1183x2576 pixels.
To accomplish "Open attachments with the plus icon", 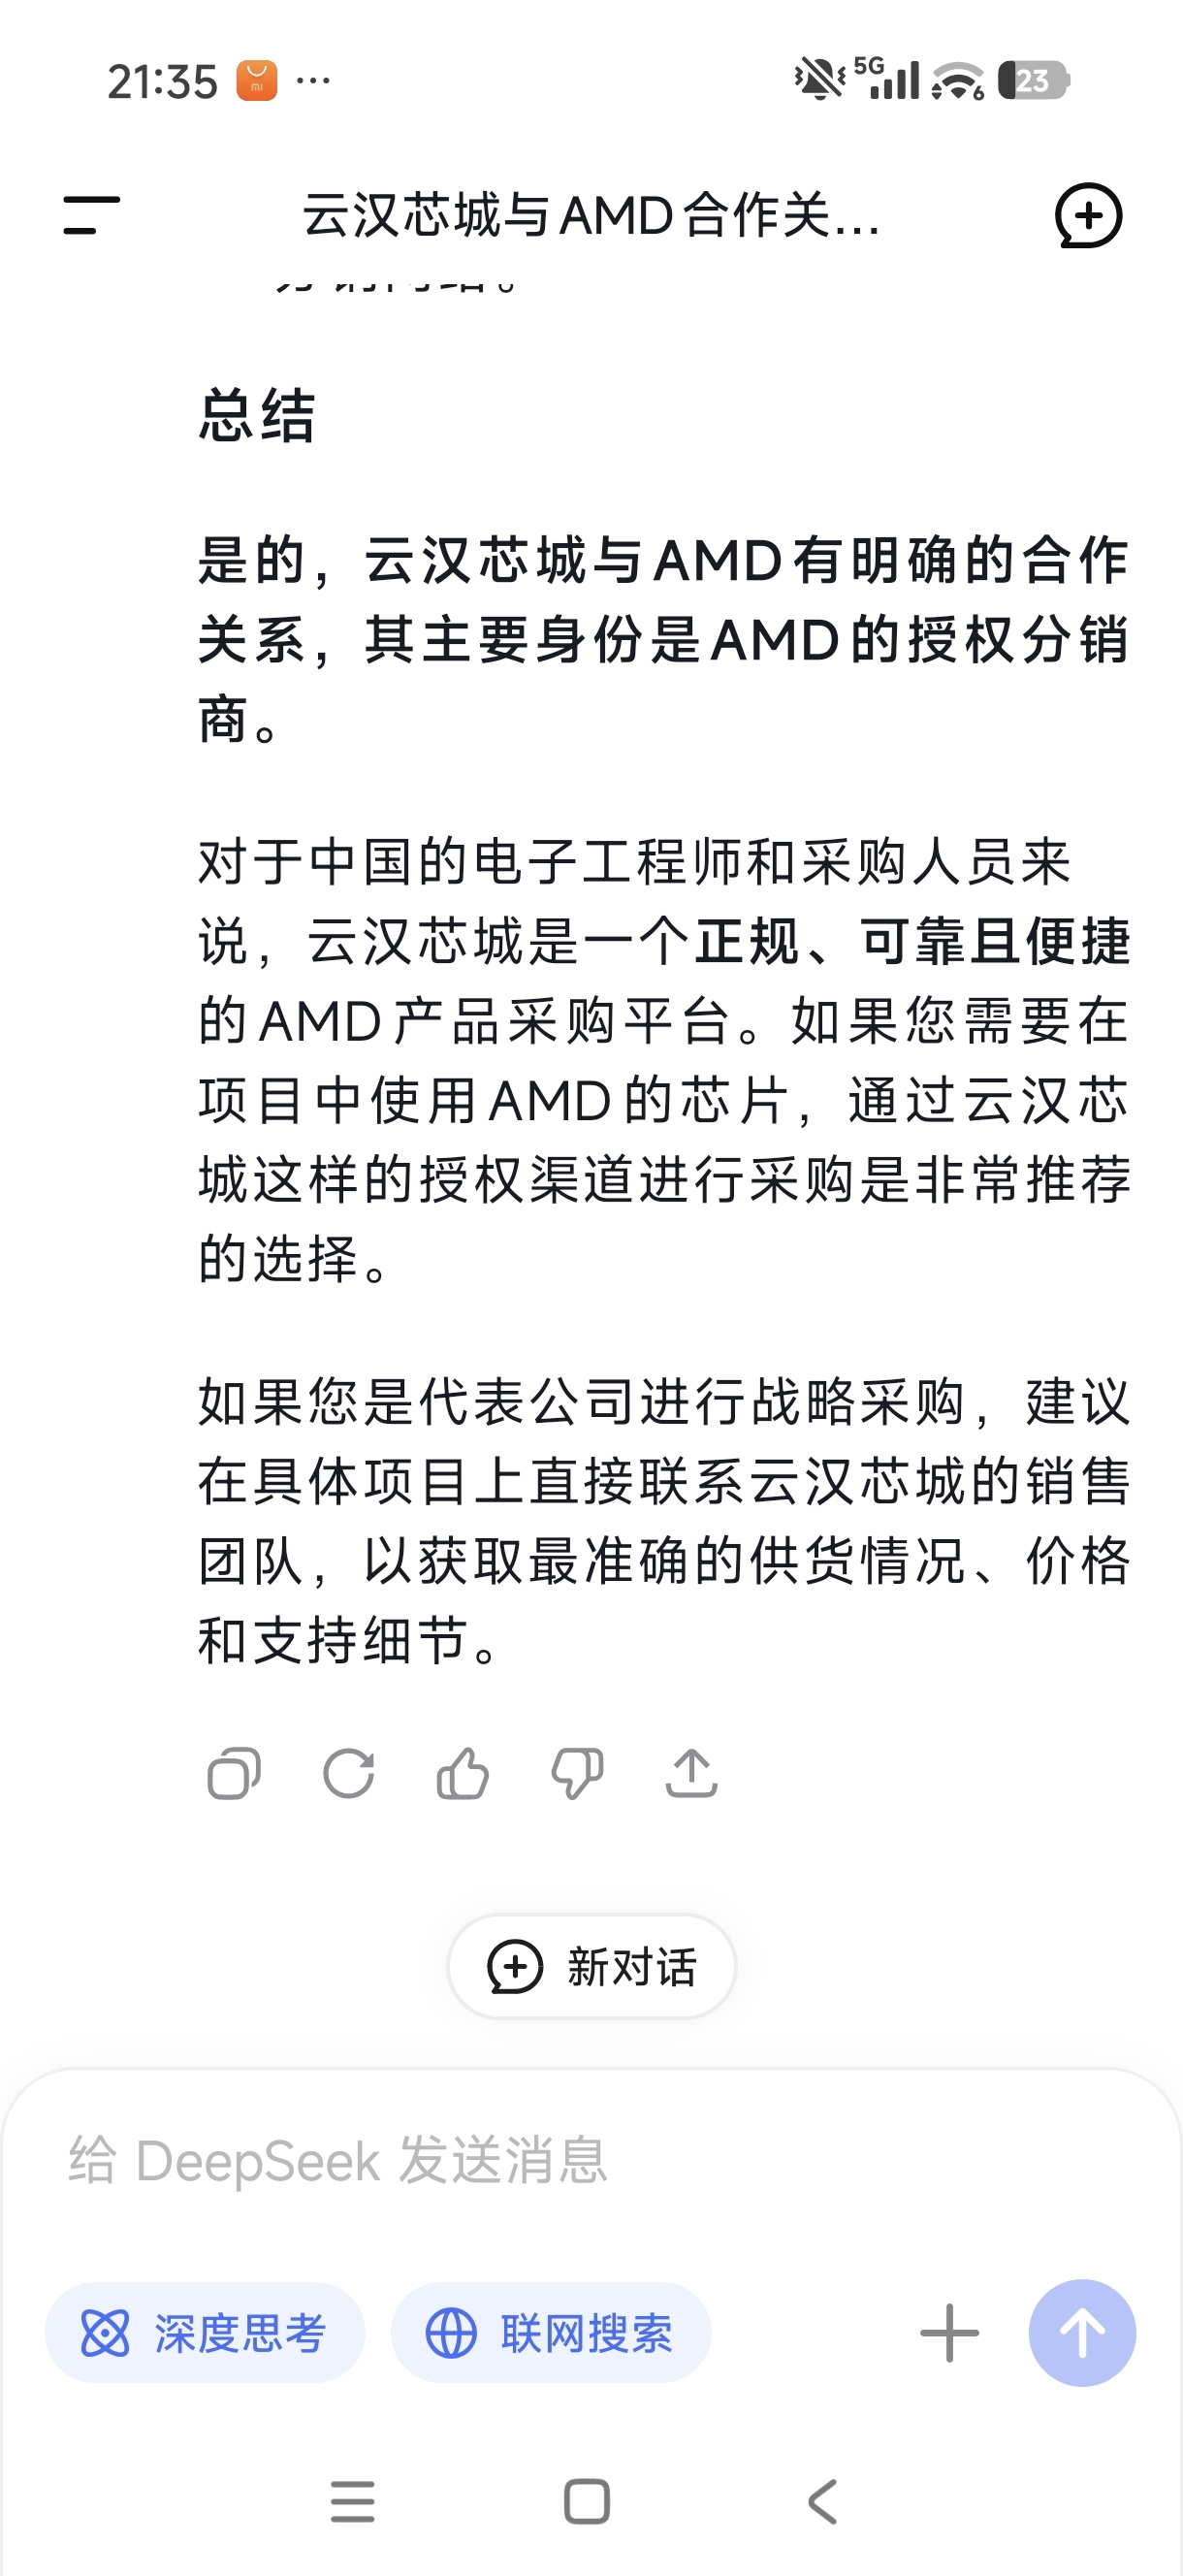I will pyautogui.click(x=949, y=2333).
